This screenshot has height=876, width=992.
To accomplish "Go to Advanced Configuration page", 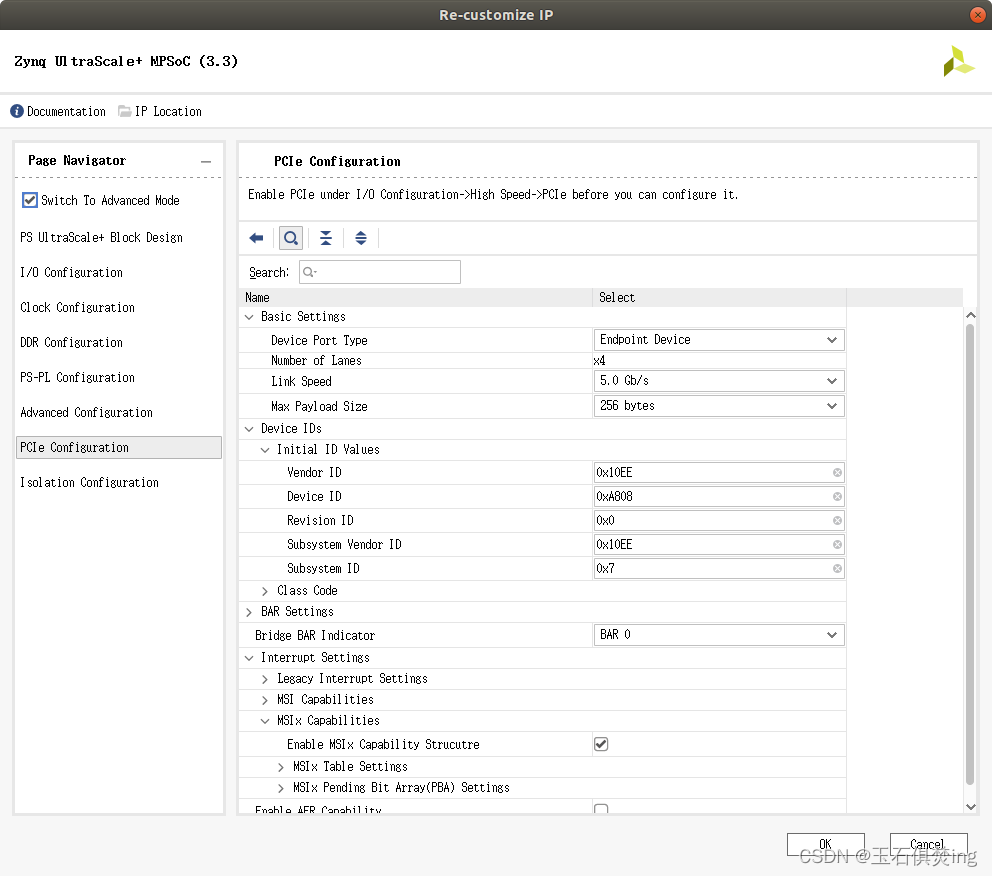I will 87,412.
